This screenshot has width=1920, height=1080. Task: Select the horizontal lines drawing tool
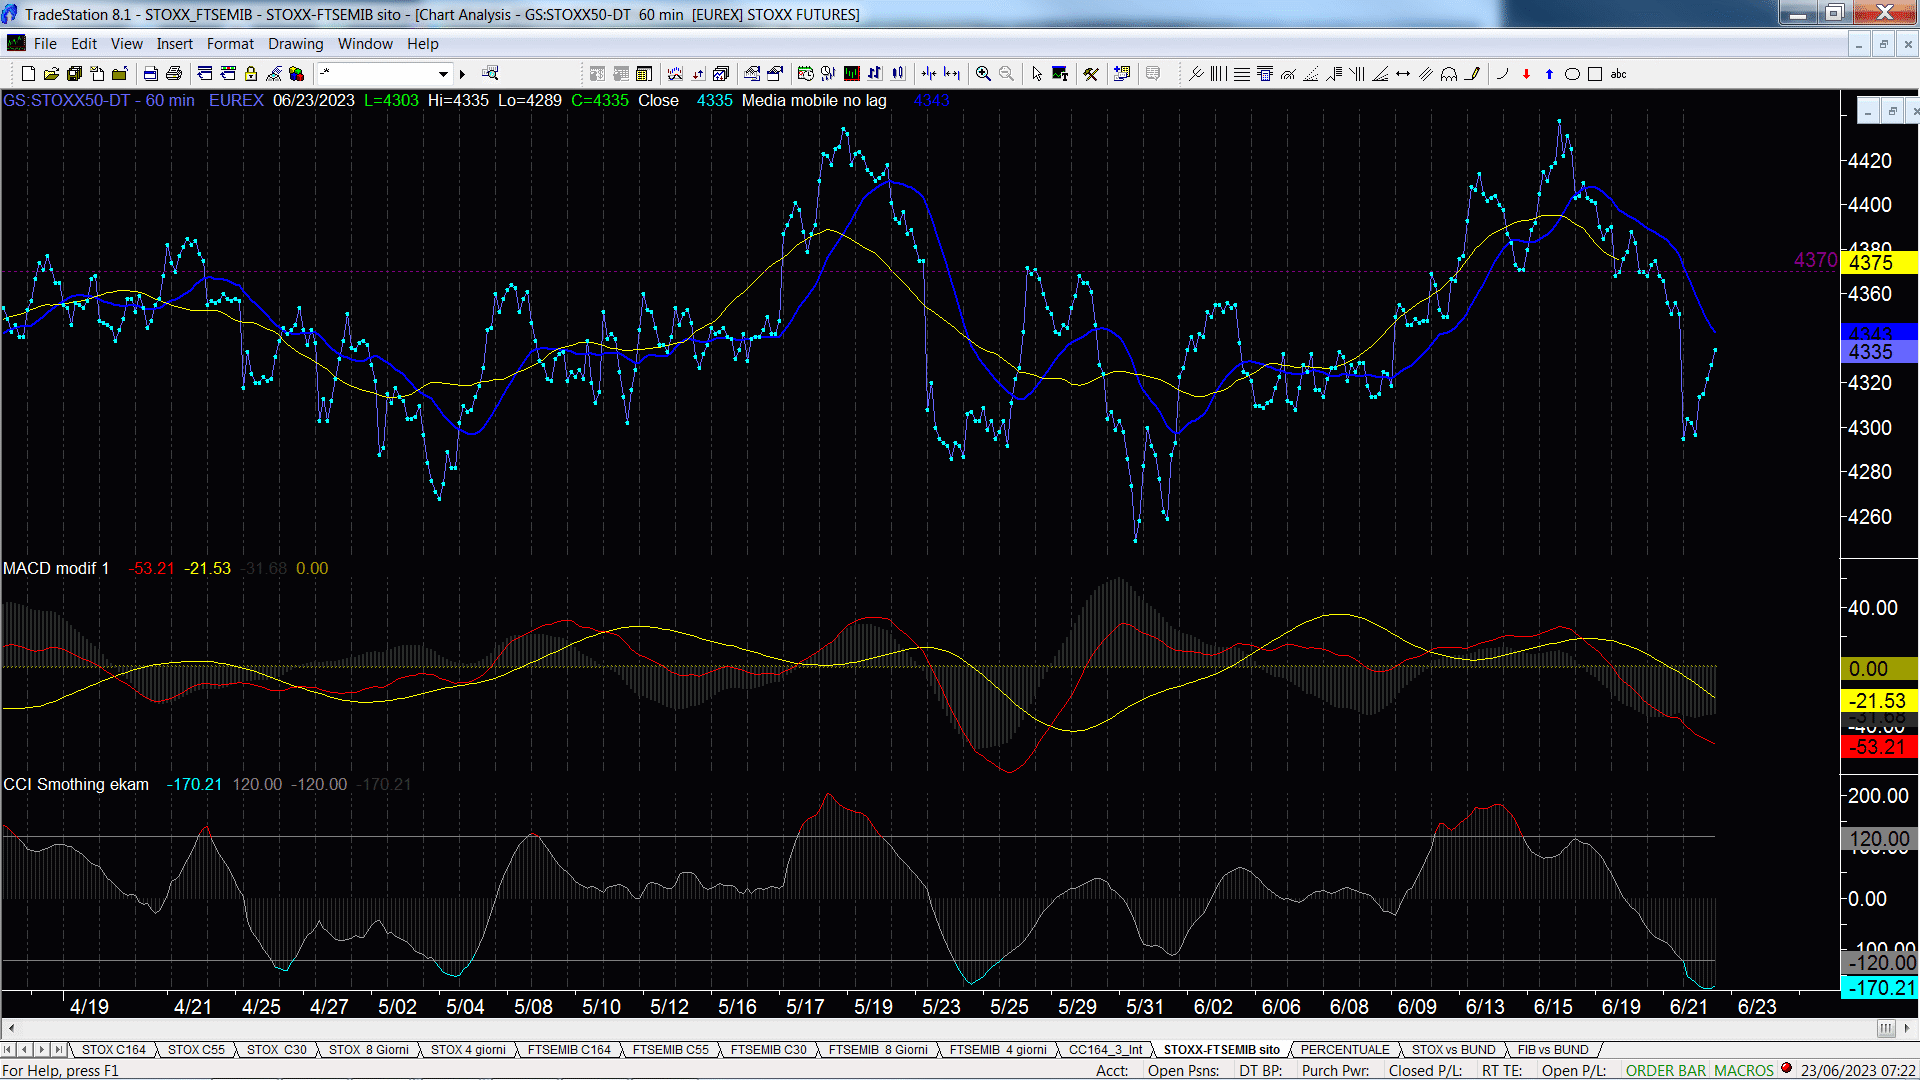pyautogui.click(x=1242, y=74)
